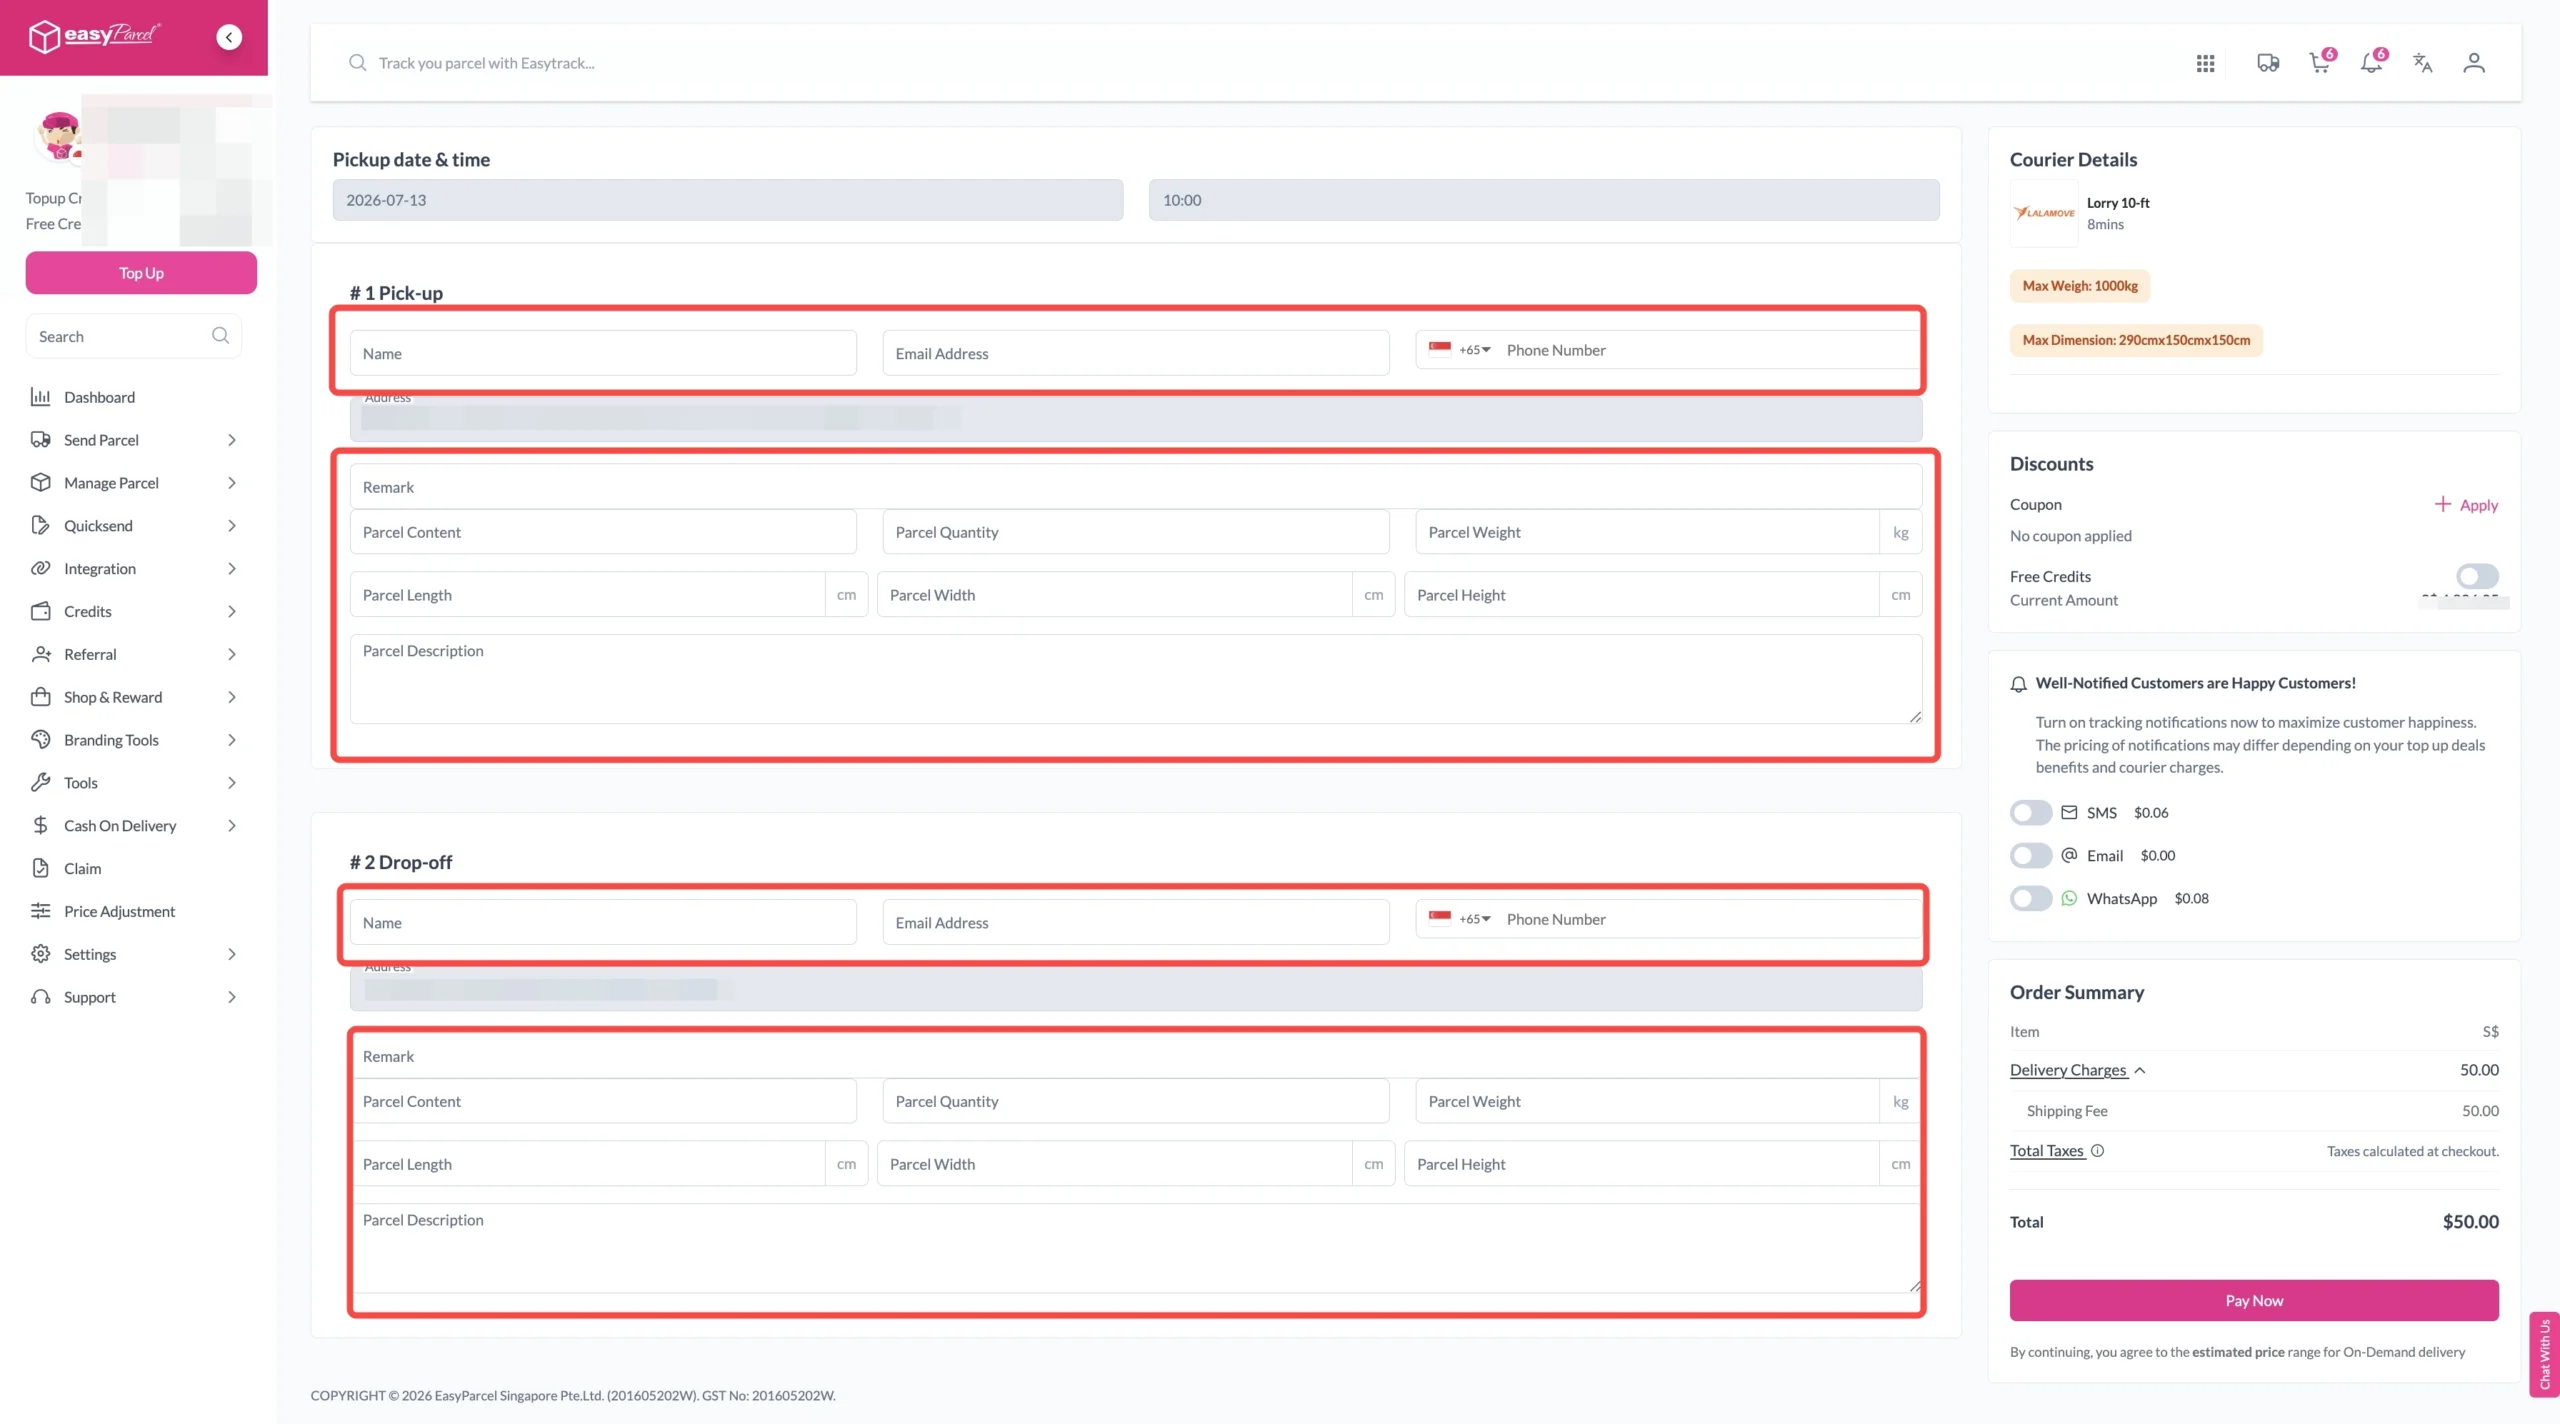Open the apps grid icon
This screenshot has height=1424, width=2560.
(x=2205, y=63)
